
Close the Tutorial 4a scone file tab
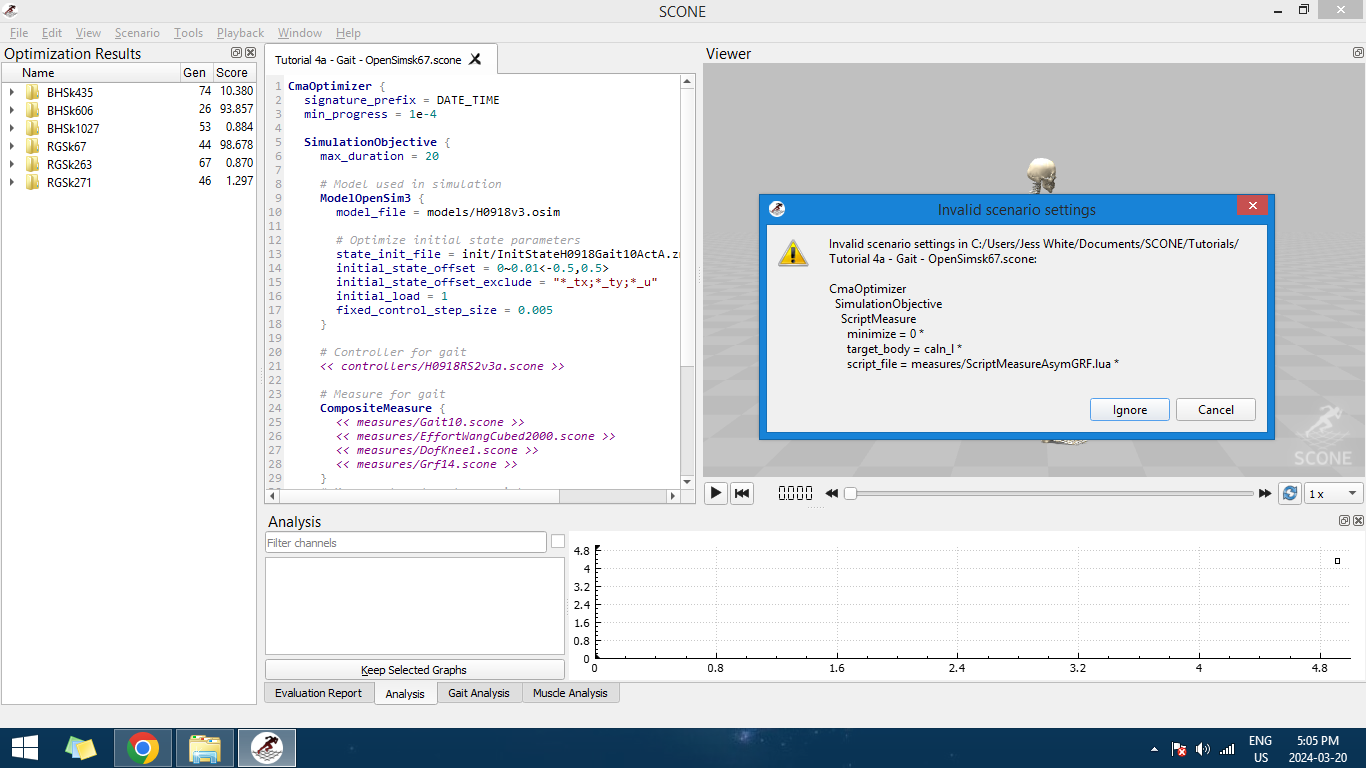coord(476,59)
